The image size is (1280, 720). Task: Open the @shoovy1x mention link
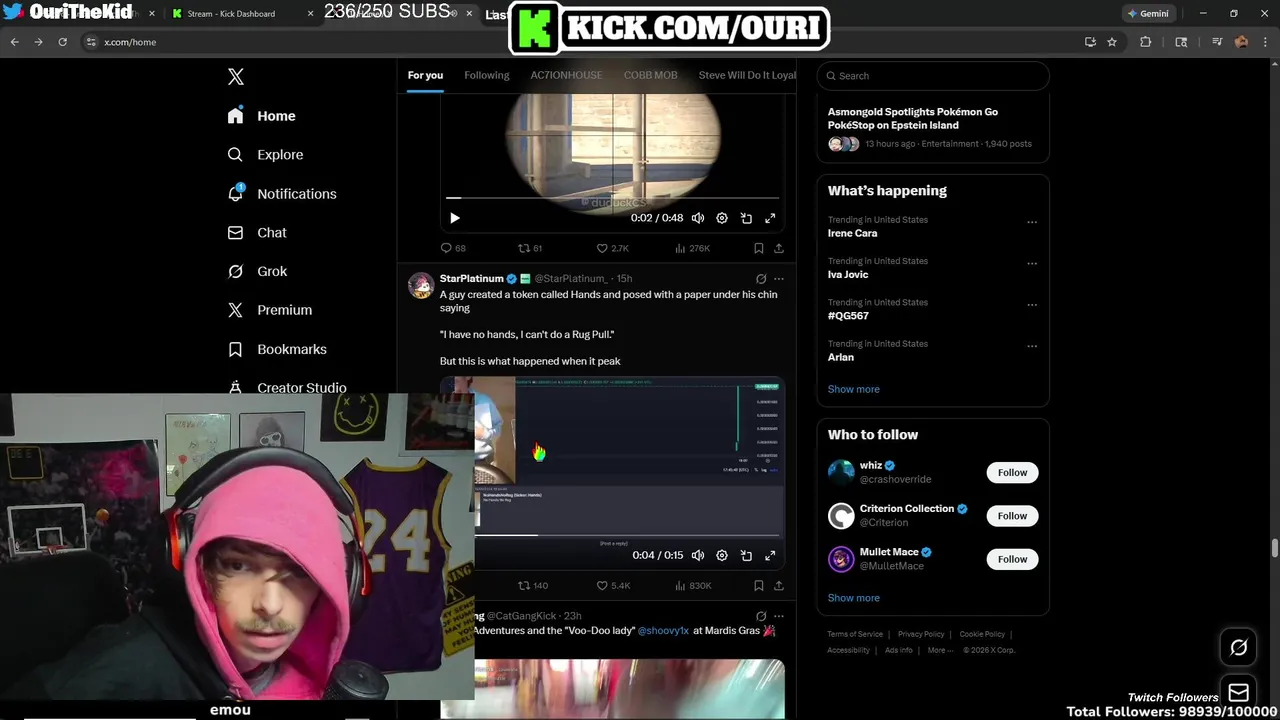pos(663,631)
